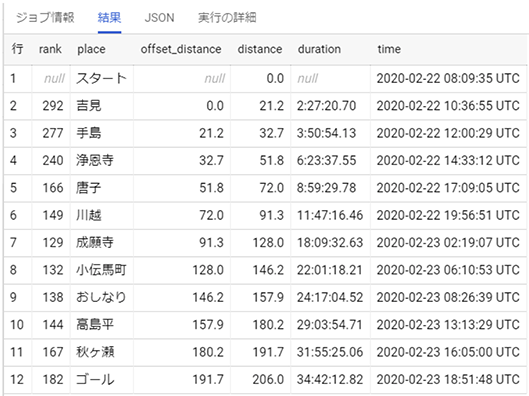Click duration 31:55:25.06
The image size is (529, 396).
330,352
